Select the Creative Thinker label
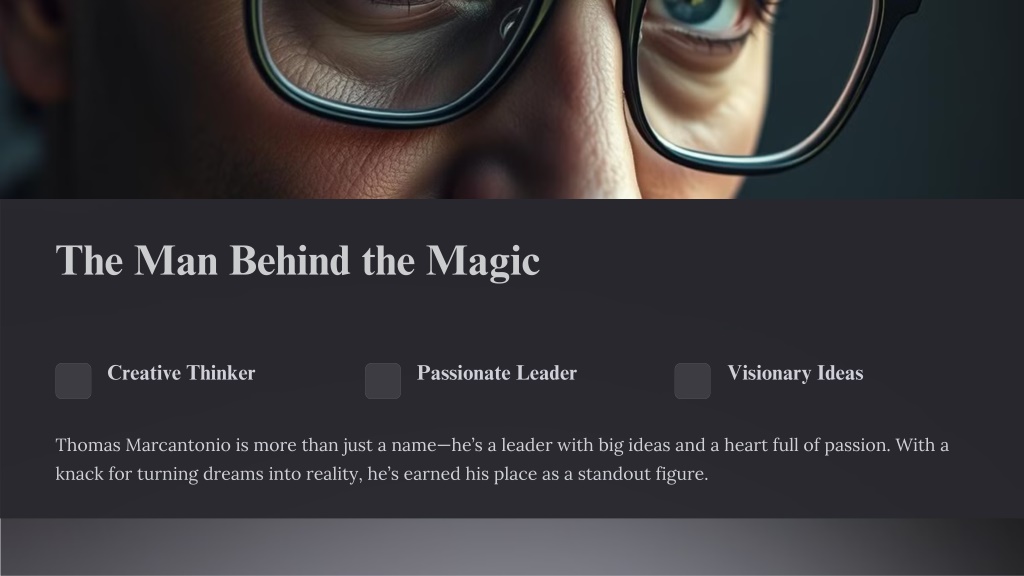1024x576 pixels. (x=181, y=373)
